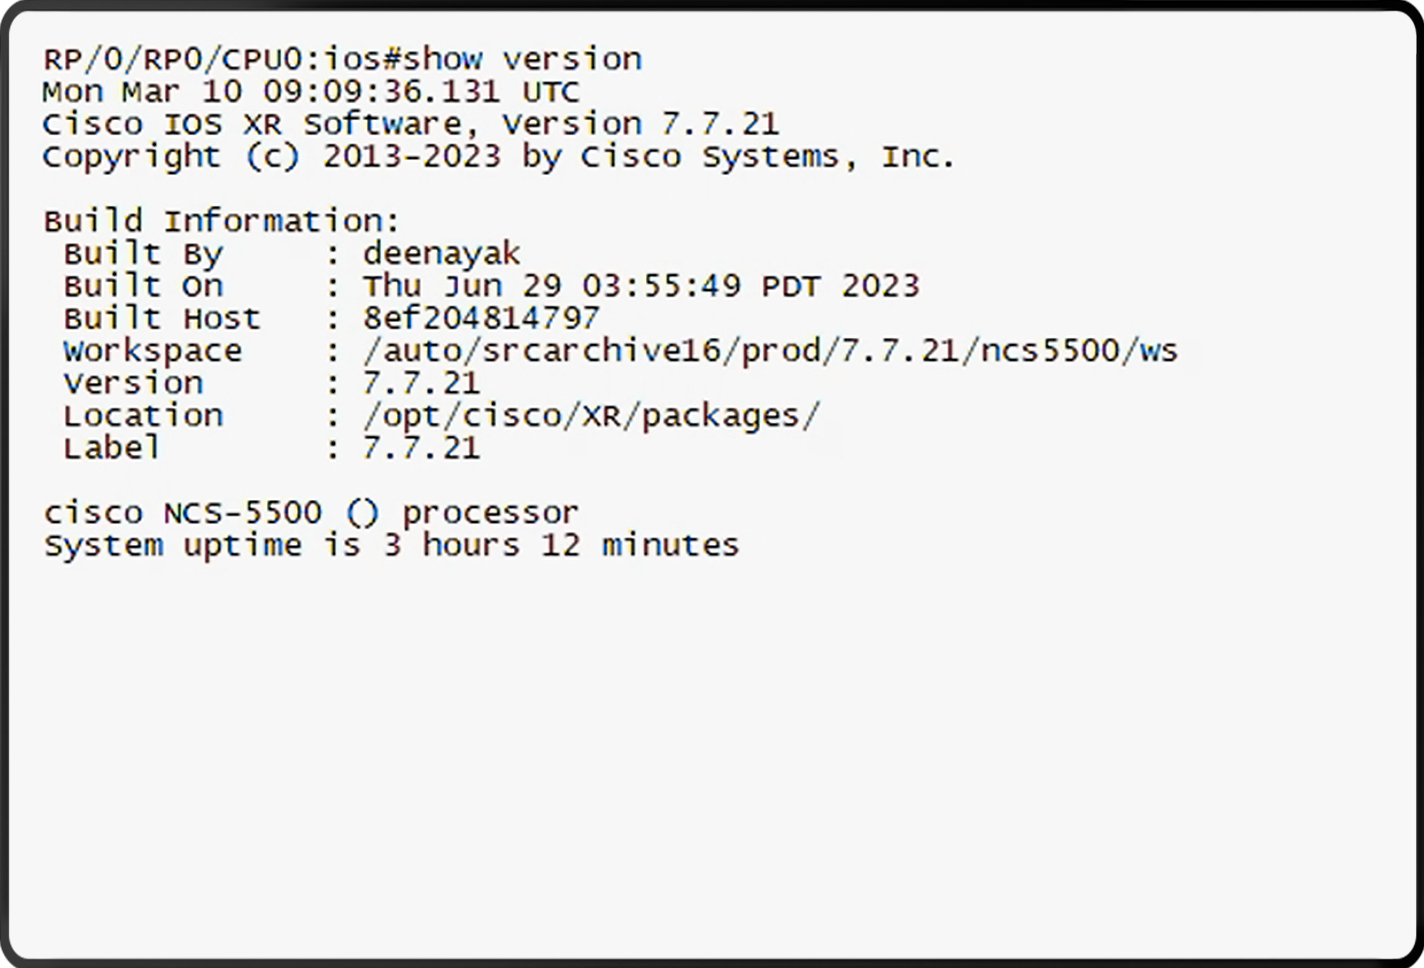The height and width of the screenshot is (968, 1424).
Task: Click the 'cisco NCS-5500 () processor' line
Action: point(311,513)
